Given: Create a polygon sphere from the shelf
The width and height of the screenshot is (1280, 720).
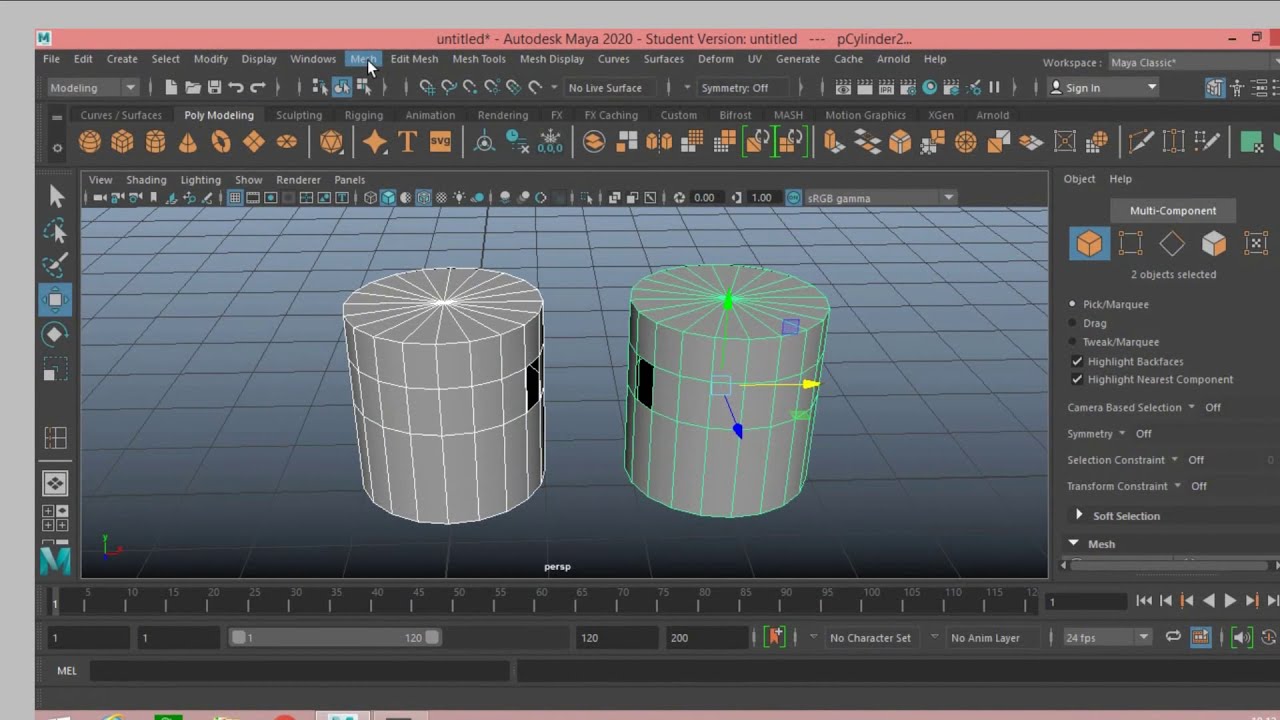Looking at the screenshot, I should click(90, 142).
